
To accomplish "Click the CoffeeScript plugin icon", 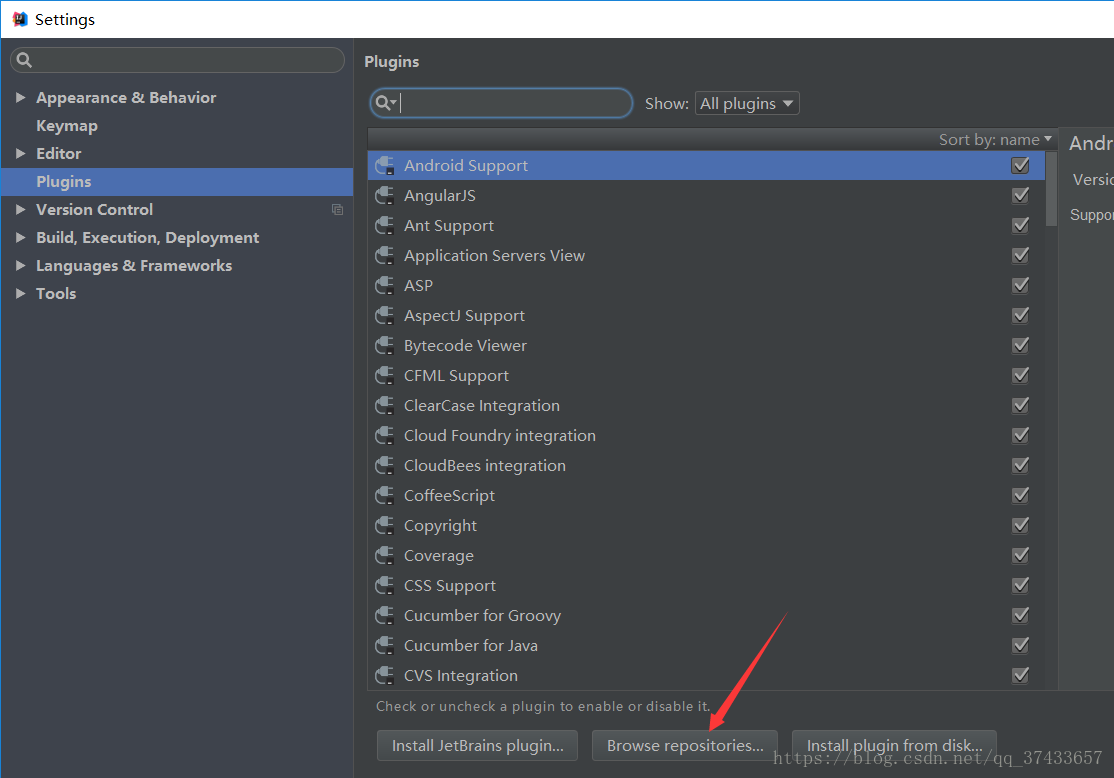I will coord(384,495).
